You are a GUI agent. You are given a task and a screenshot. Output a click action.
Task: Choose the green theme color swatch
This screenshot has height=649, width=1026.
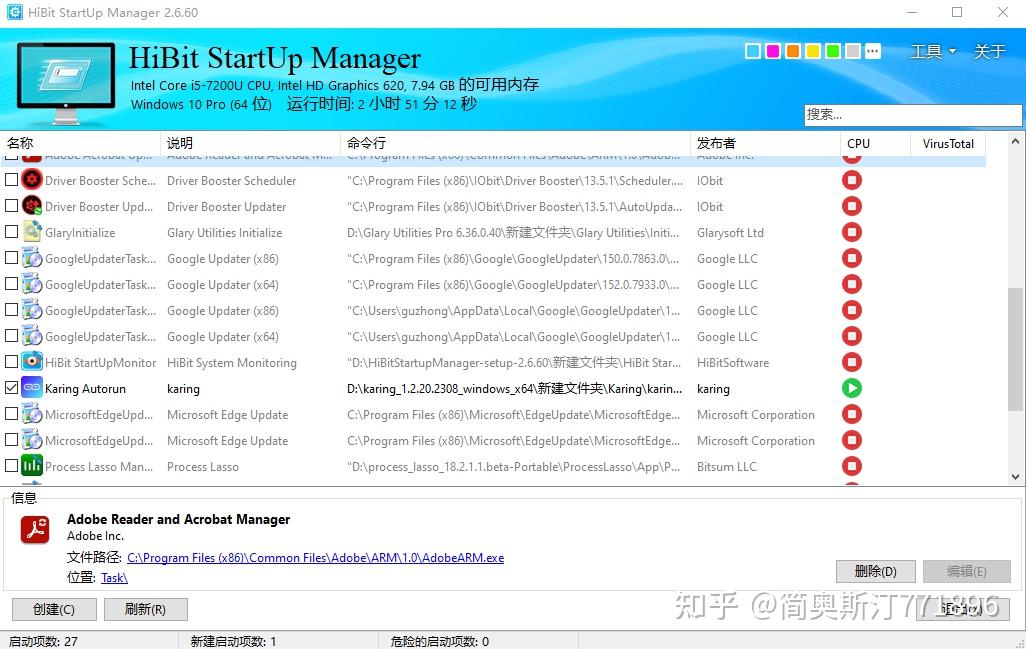tap(833, 51)
